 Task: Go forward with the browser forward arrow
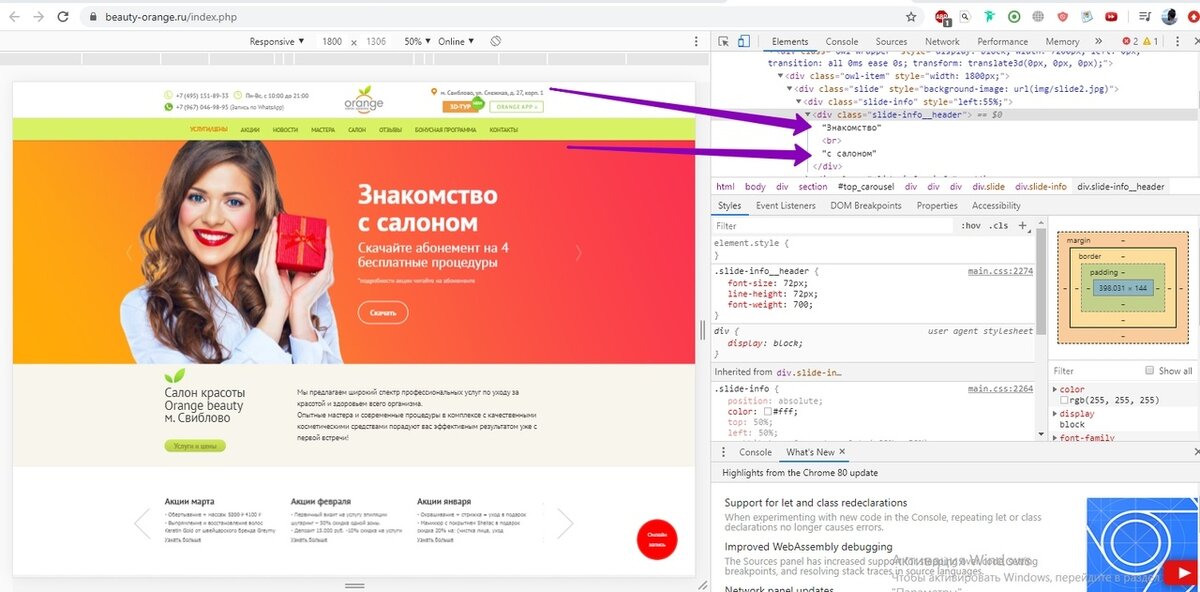(38, 17)
